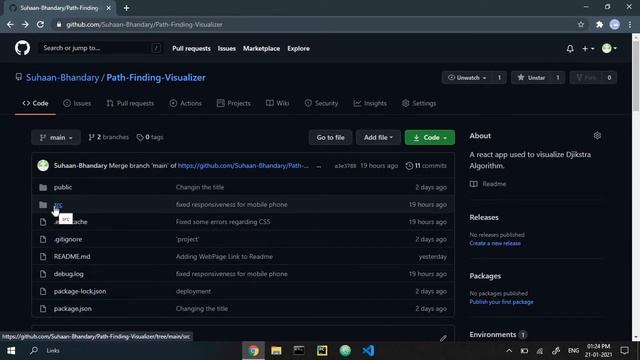Open the README.md file
Screen dimensions: 640x360
[x=72, y=257]
